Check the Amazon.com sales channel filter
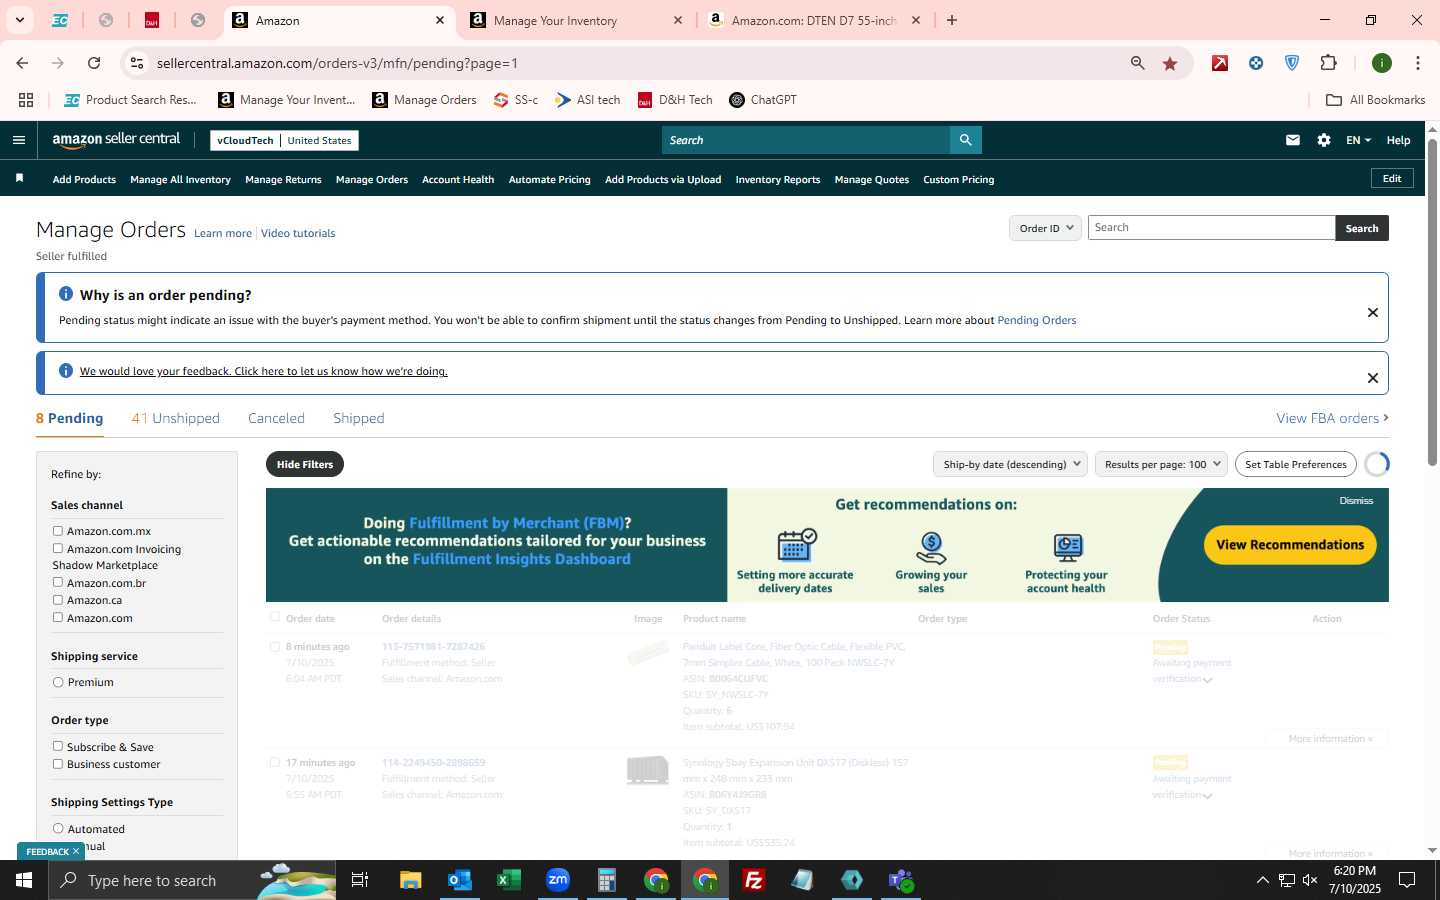The width and height of the screenshot is (1440, 900). coord(58,617)
